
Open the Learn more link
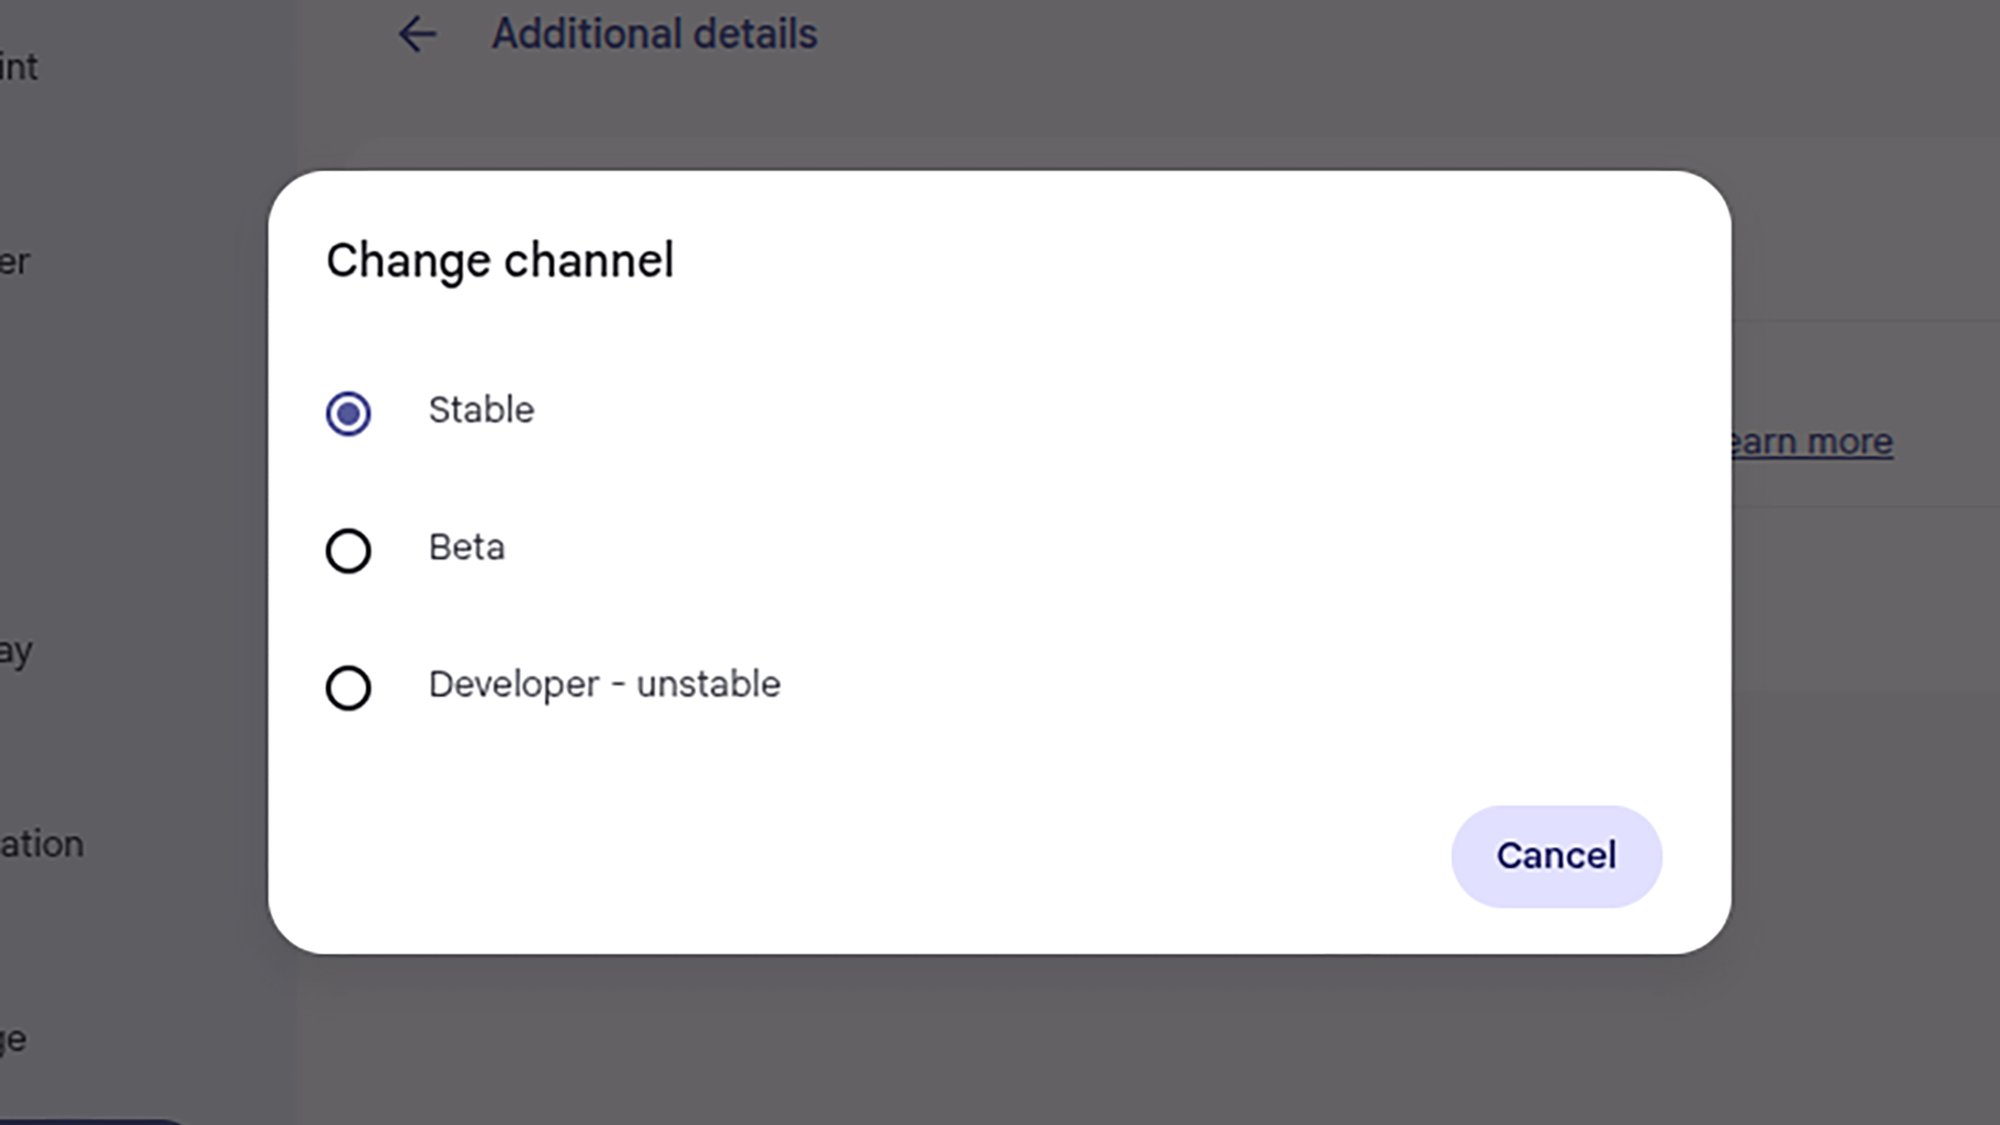[x=1812, y=442]
